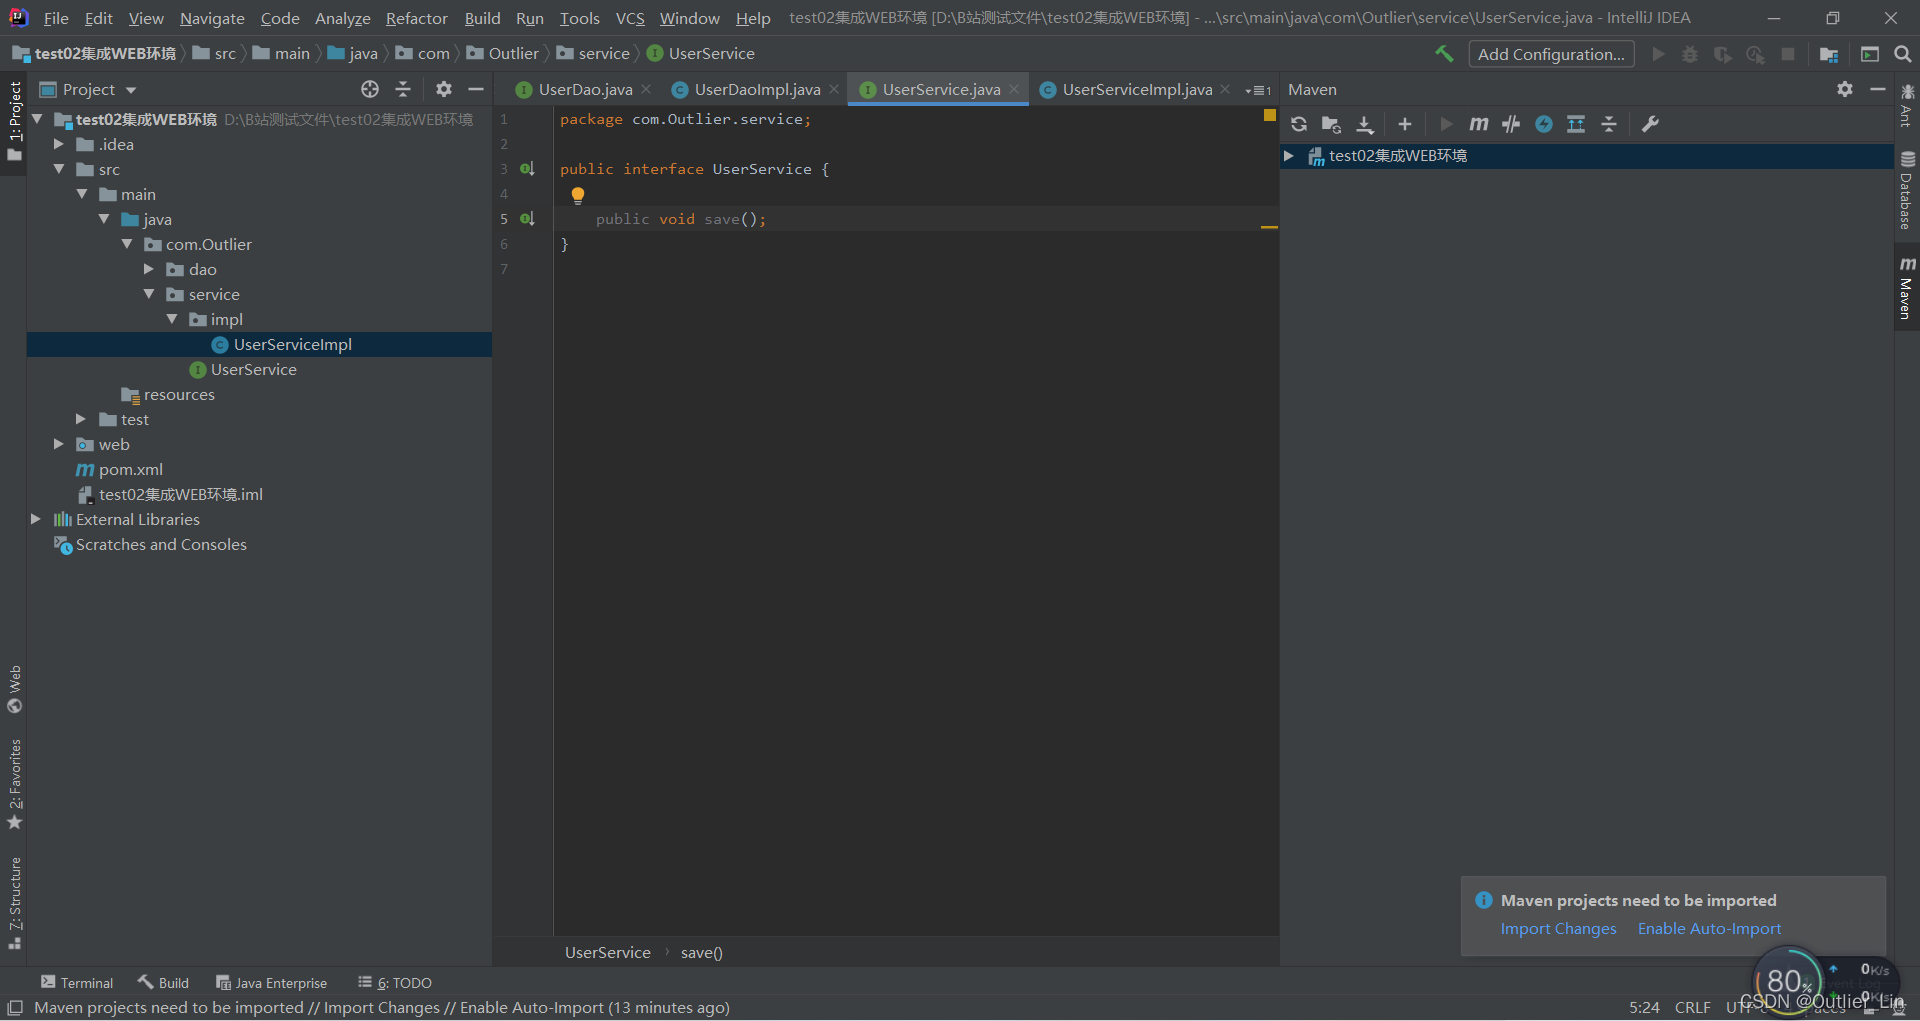
Task: Click implementation gutter icon on line 5
Action: tap(527, 219)
